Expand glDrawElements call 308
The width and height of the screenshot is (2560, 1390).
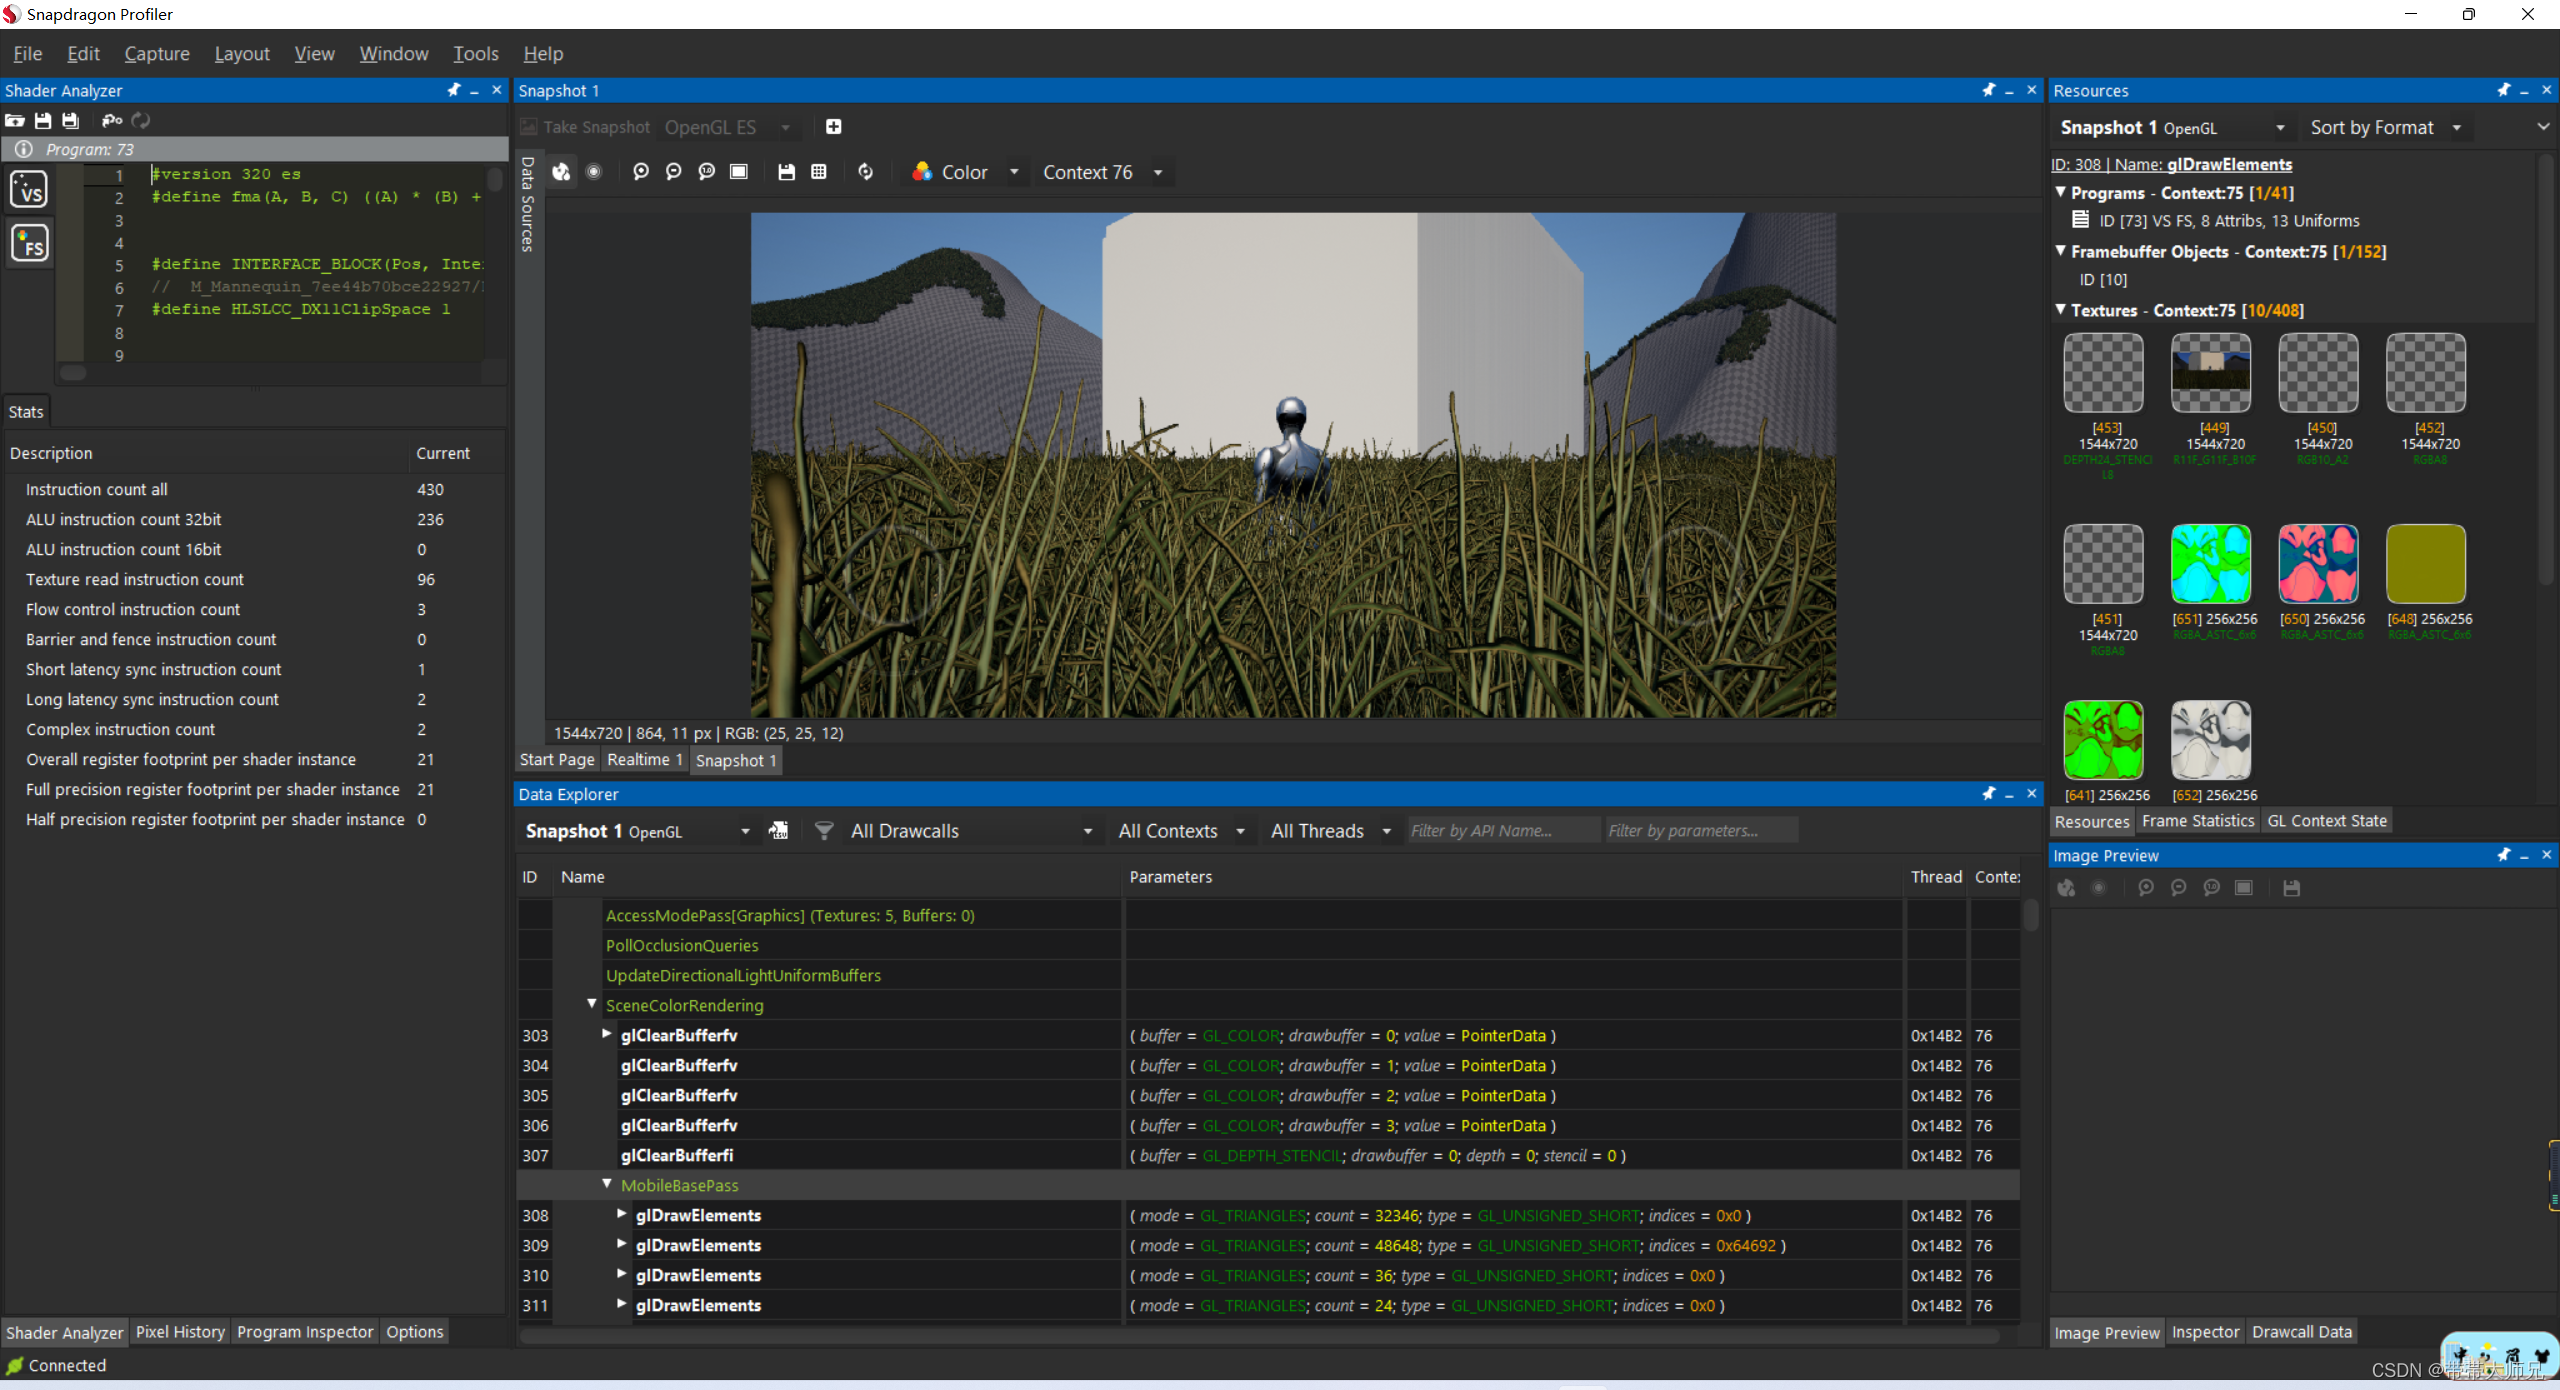coord(621,1215)
